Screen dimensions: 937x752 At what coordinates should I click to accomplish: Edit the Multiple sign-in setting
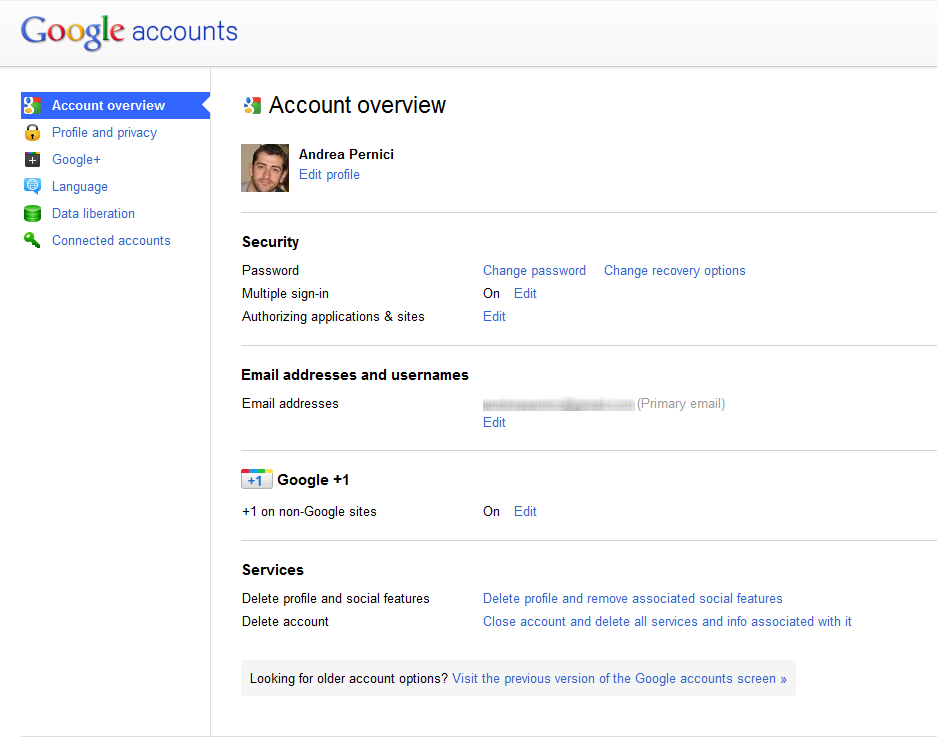click(525, 293)
